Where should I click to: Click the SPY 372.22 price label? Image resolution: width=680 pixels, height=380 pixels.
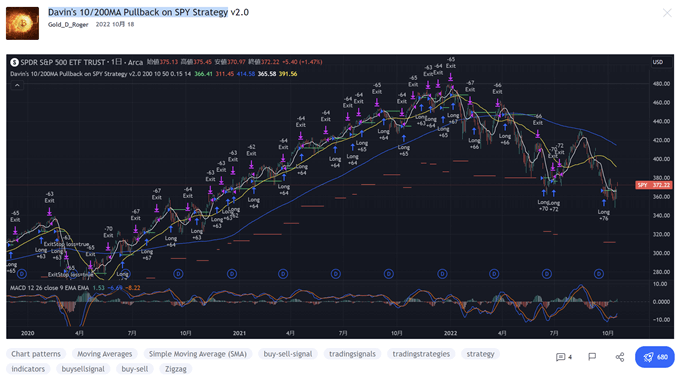(654, 185)
